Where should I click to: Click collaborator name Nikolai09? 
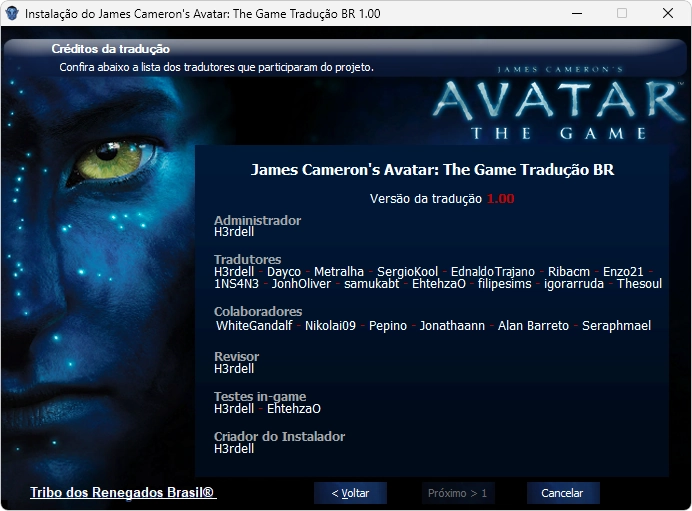click(x=330, y=326)
